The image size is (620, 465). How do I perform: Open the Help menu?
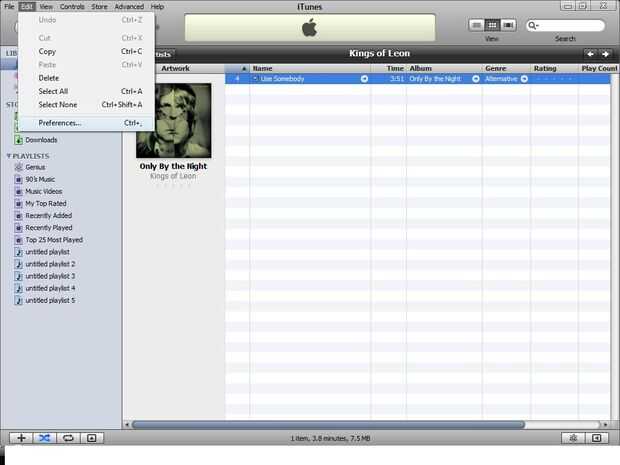pos(157,7)
